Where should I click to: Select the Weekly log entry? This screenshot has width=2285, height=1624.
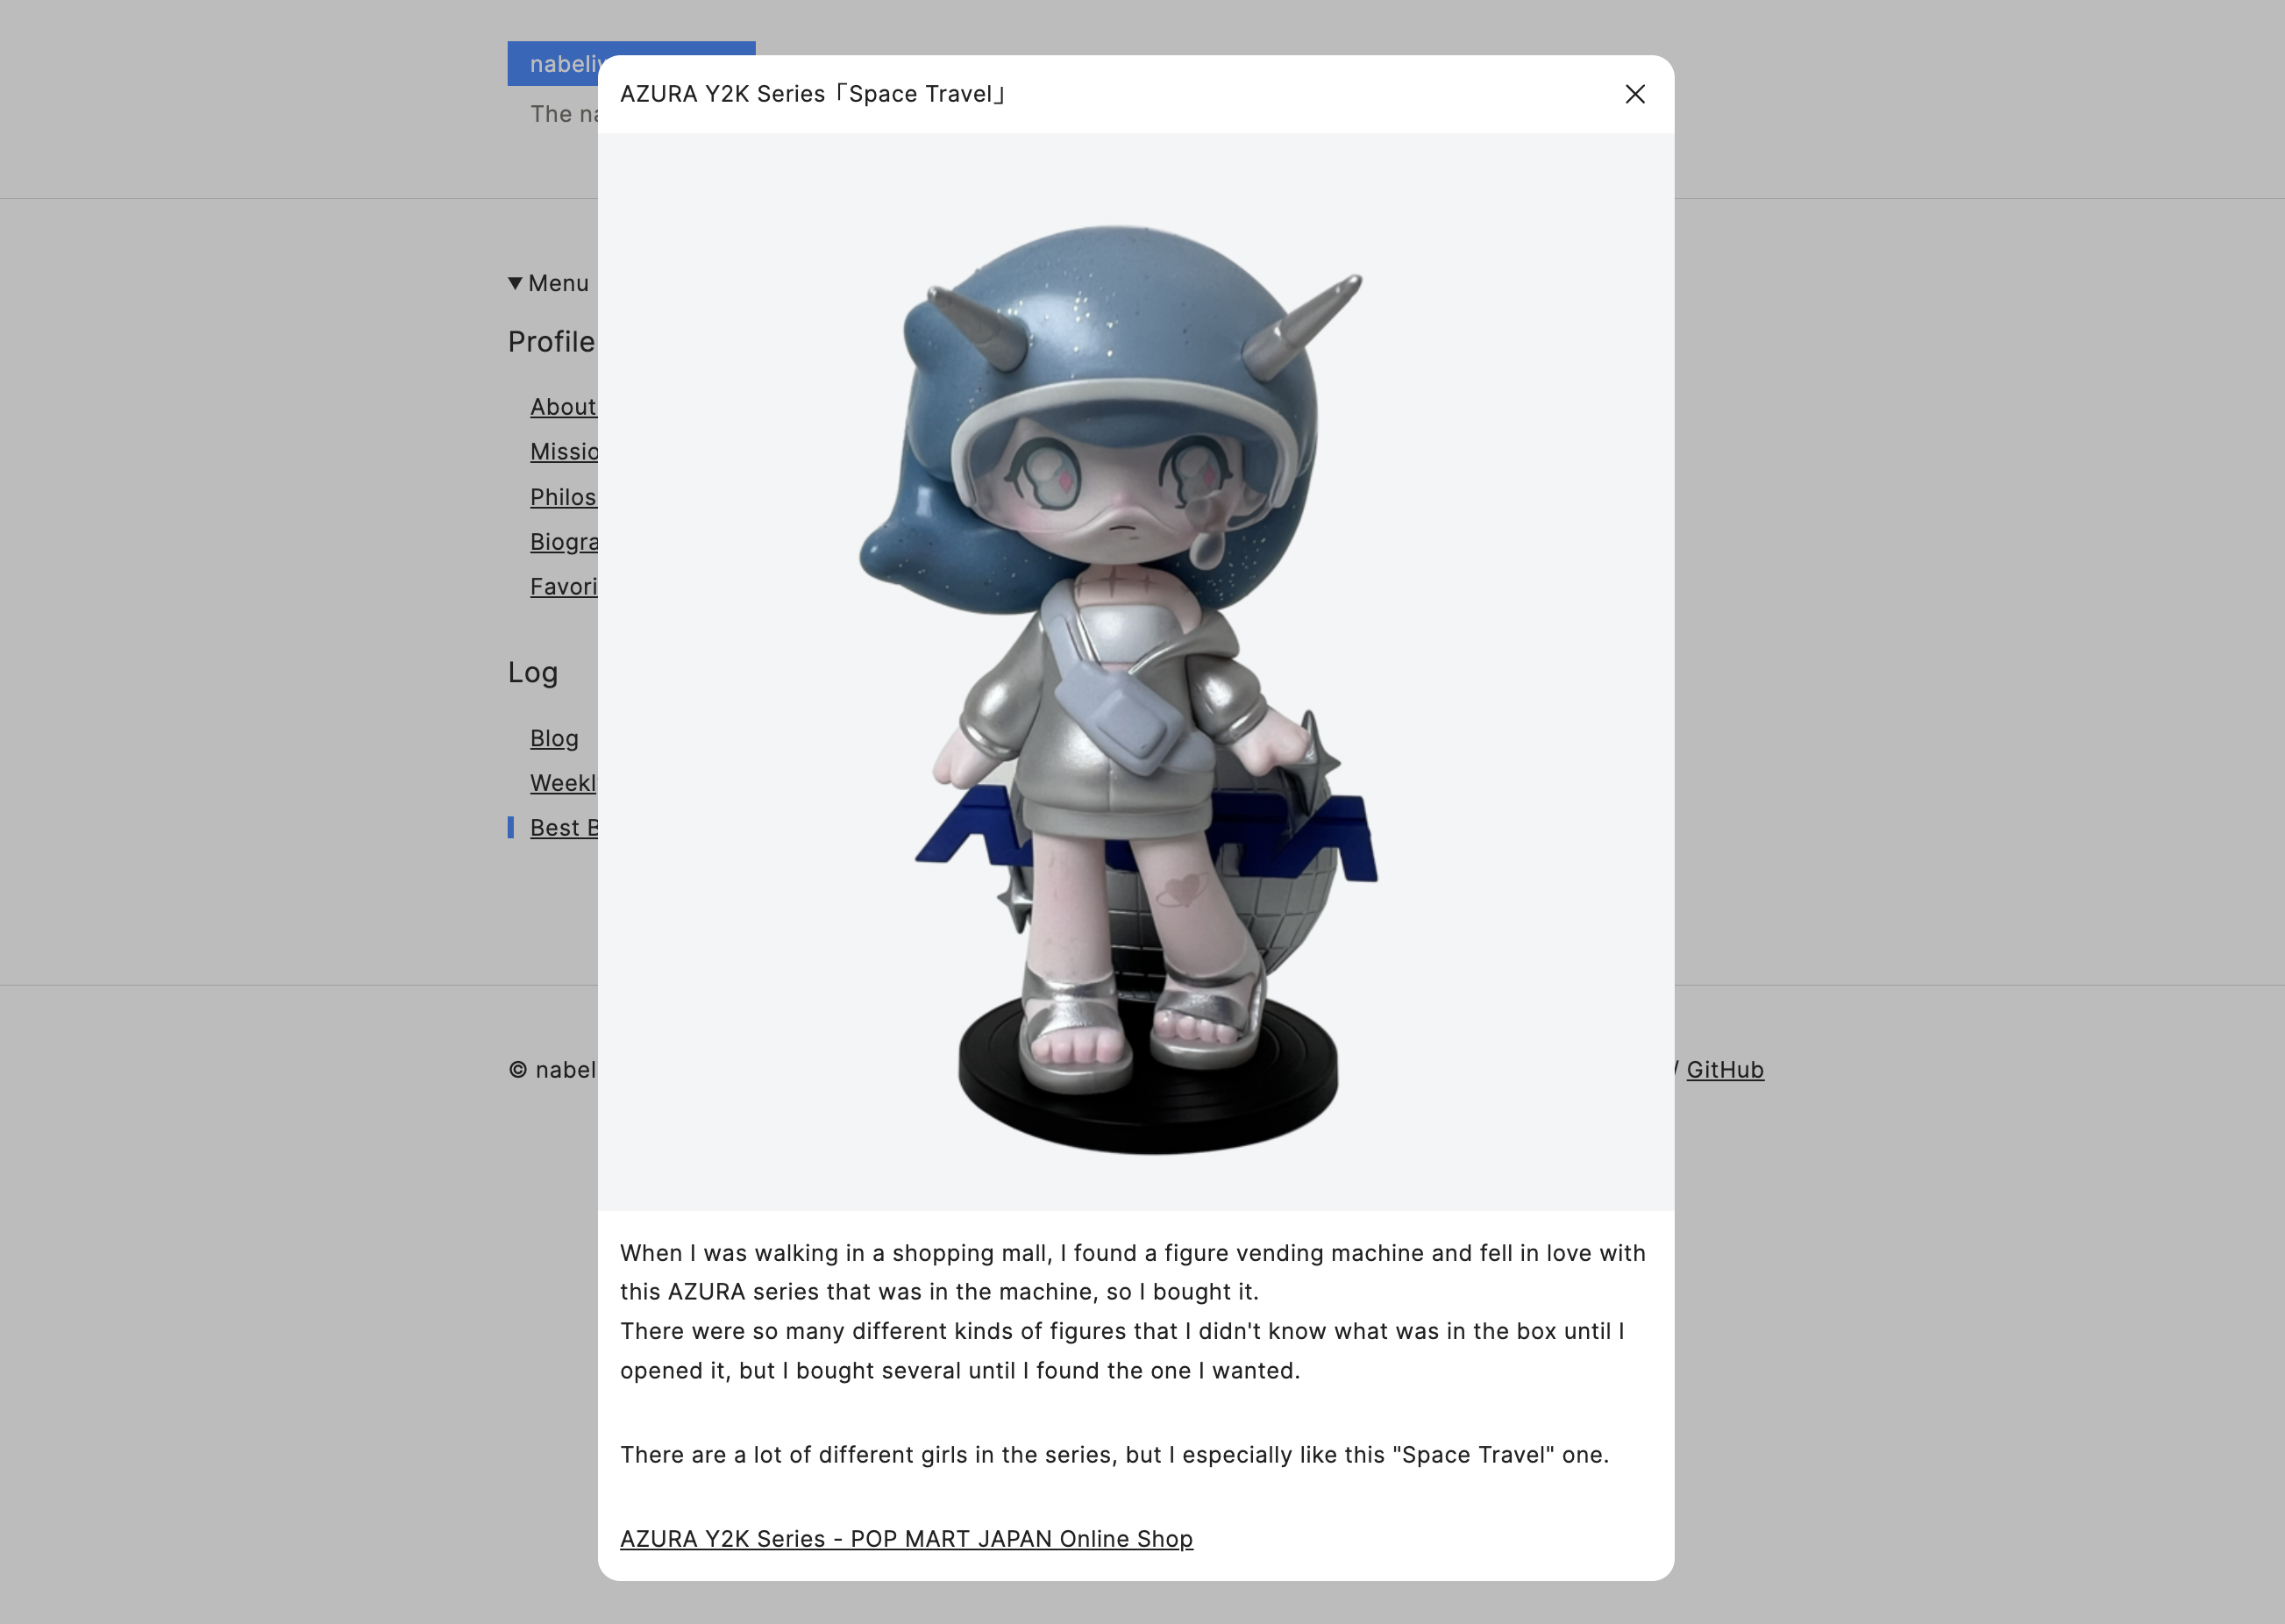pos(564,782)
